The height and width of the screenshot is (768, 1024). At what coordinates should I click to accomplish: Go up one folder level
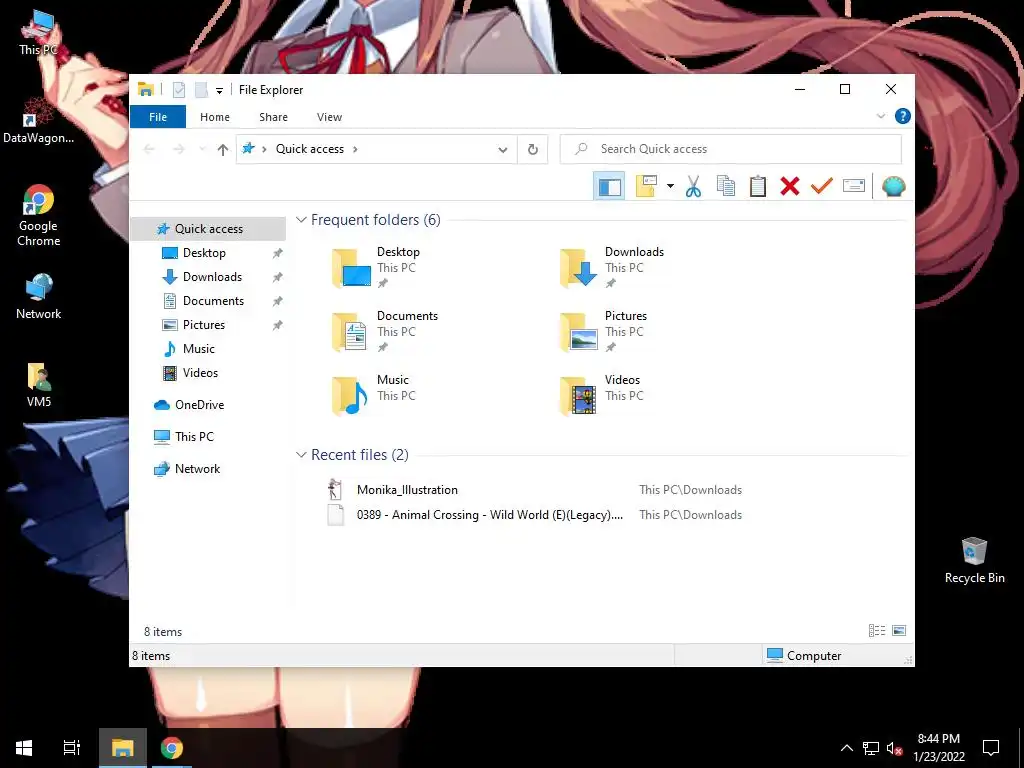pyautogui.click(x=223, y=150)
